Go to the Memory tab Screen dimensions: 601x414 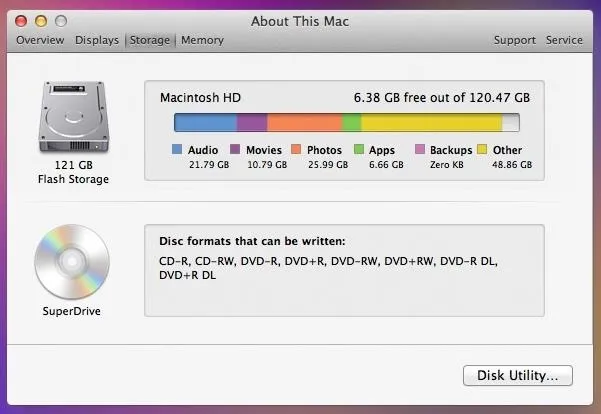tap(202, 40)
